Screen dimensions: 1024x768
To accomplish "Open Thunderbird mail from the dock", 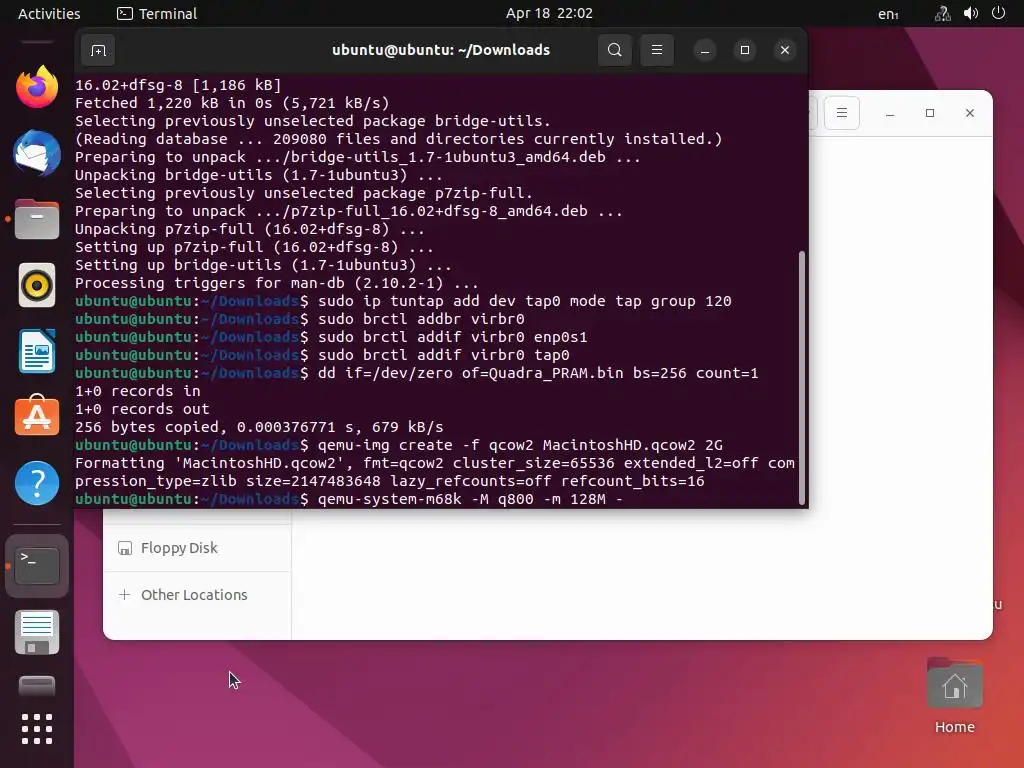I will tap(37, 153).
